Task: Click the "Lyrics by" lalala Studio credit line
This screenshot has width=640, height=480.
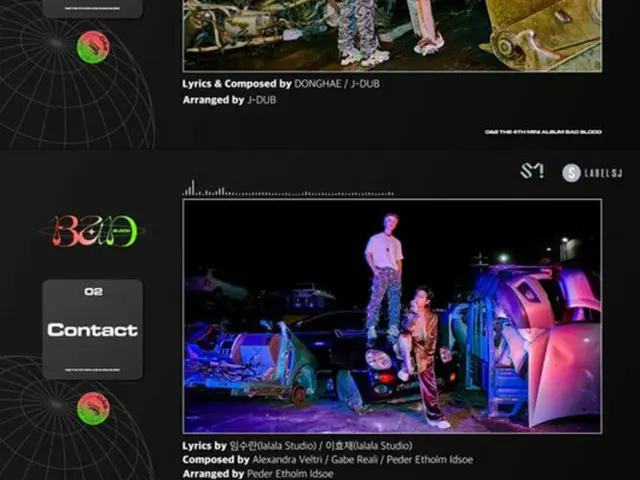Action: click(x=297, y=445)
